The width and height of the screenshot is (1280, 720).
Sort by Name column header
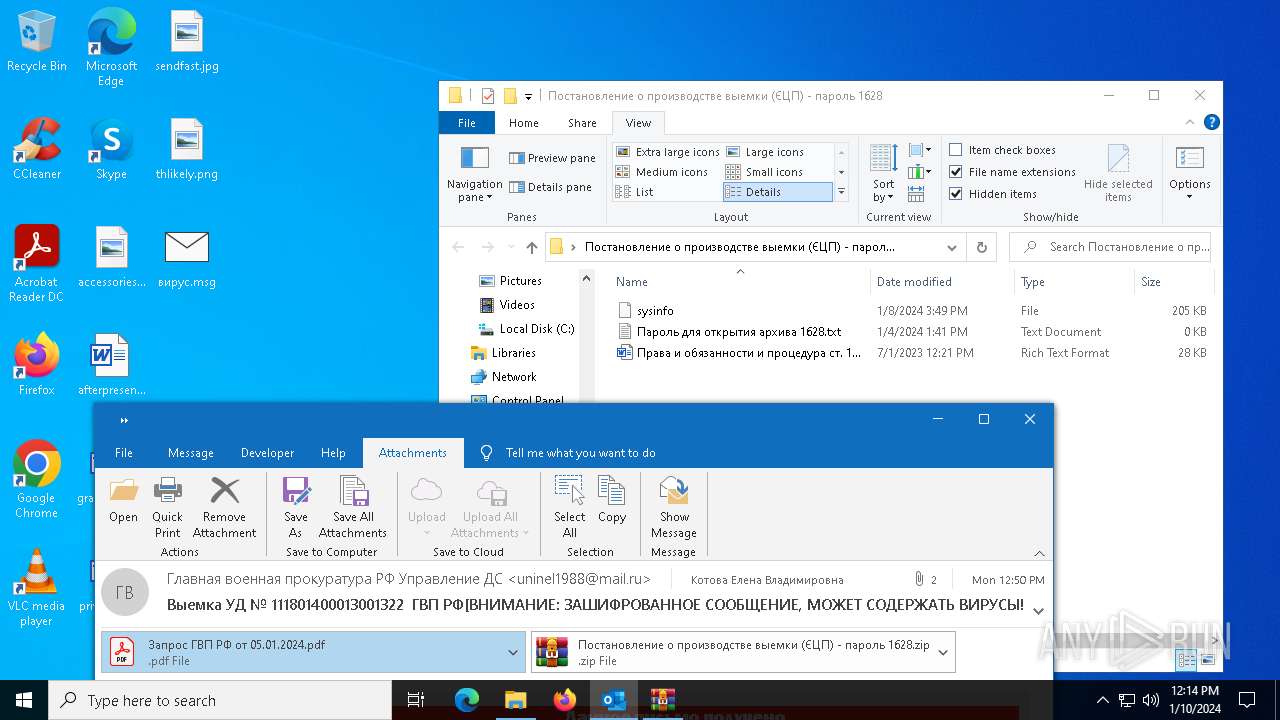tap(738, 282)
